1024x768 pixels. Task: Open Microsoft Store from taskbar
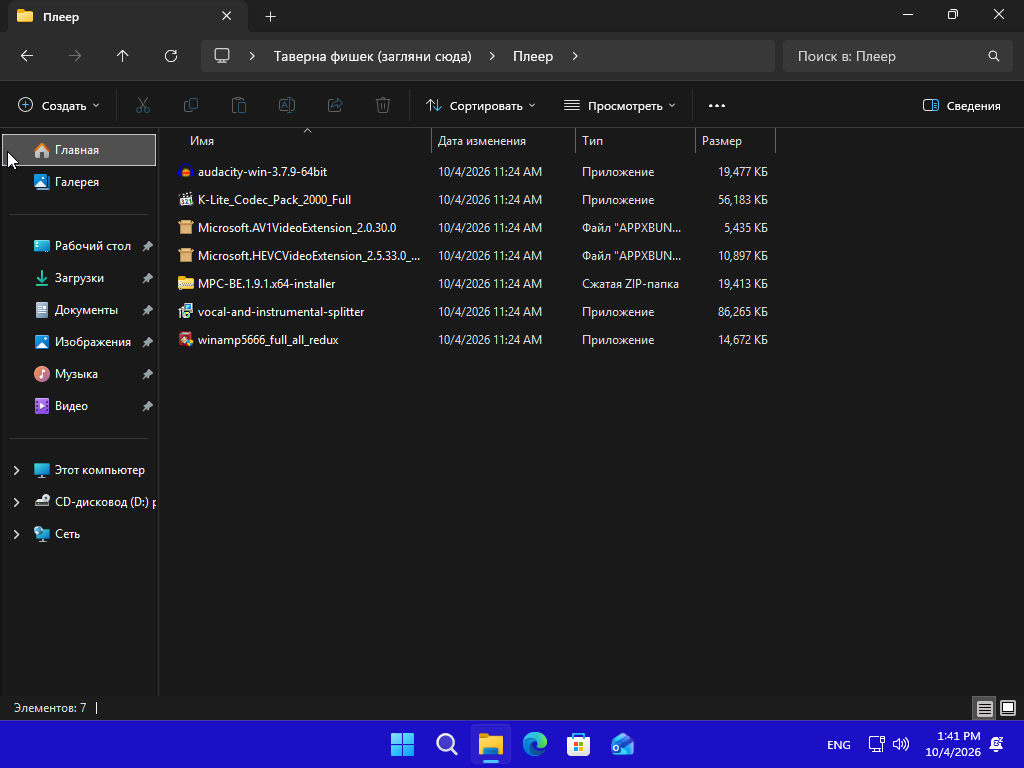point(579,744)
